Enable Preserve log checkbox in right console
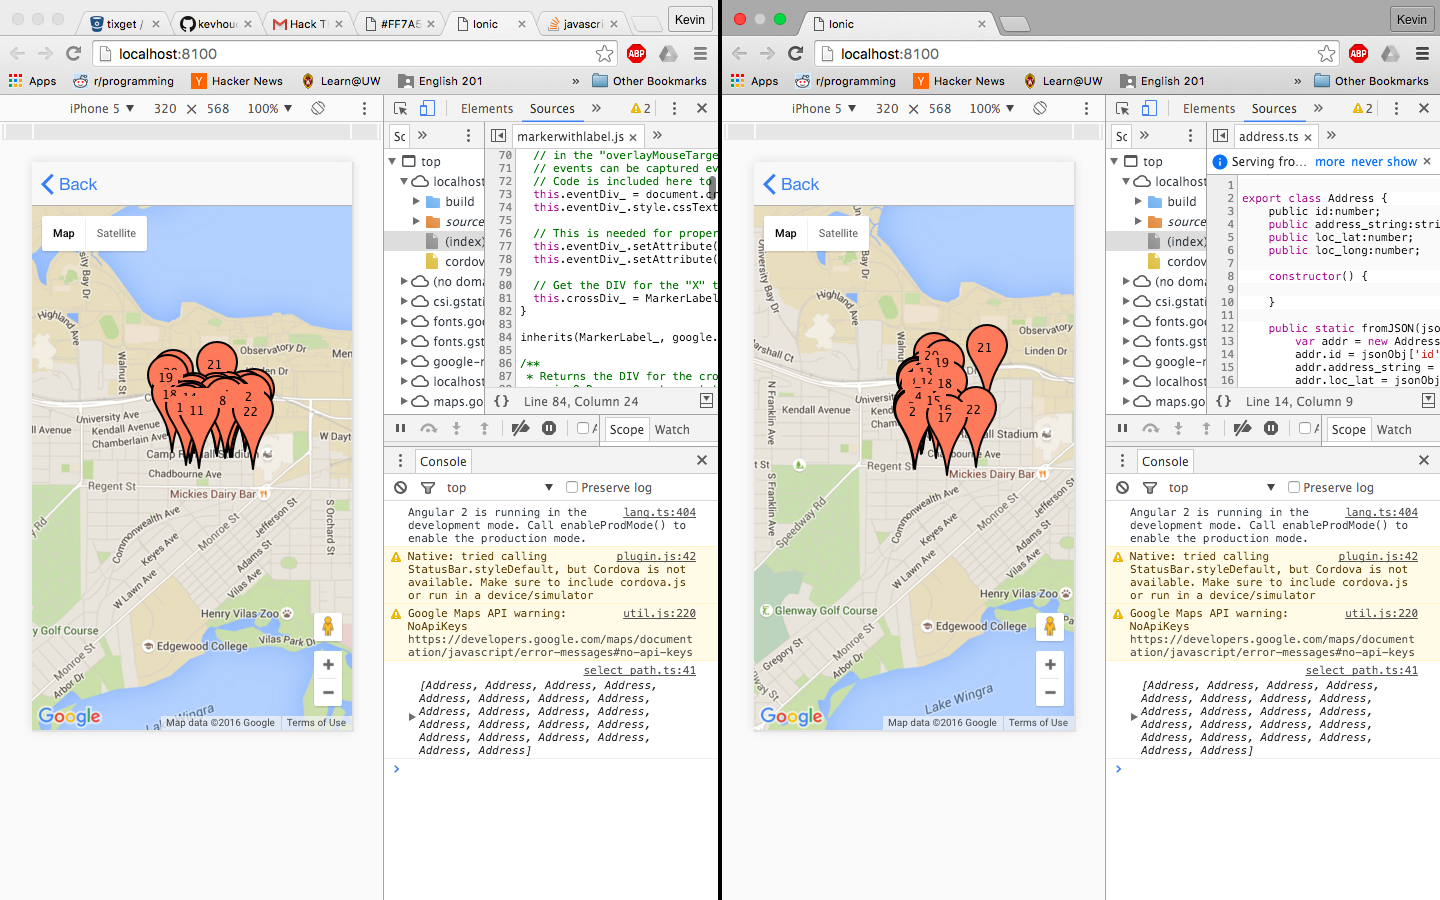This screenshot has width=1440, height=900. tap(1294, 487)
